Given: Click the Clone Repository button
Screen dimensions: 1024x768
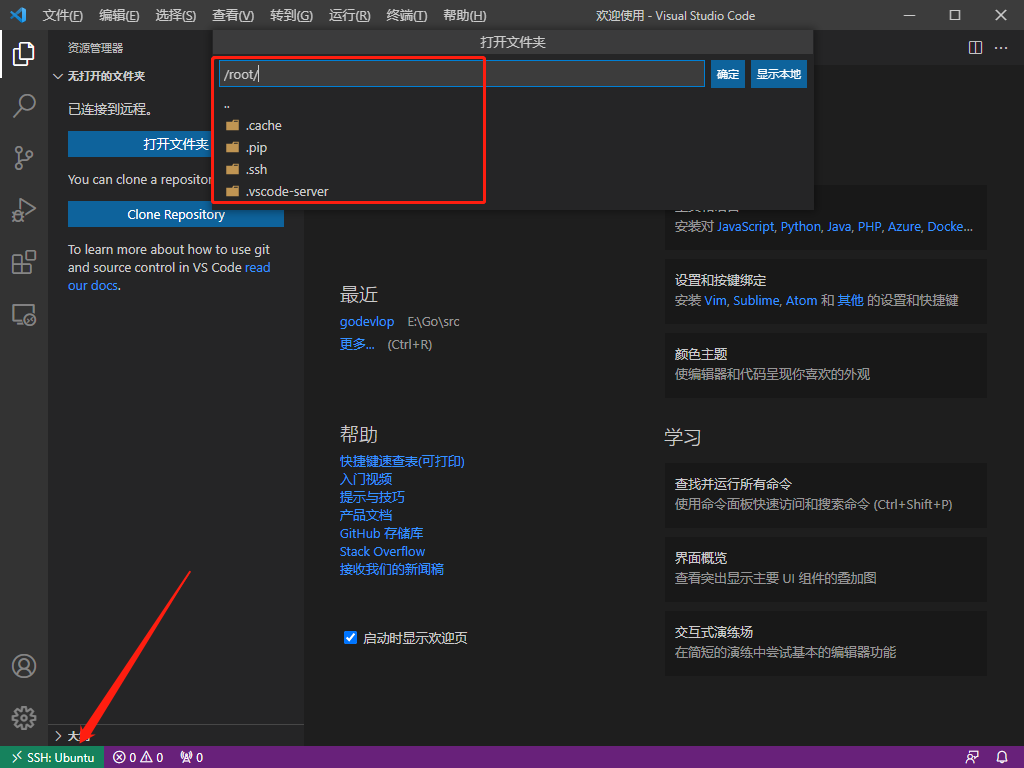Looking at the screenshot, I should pos(176,214).
